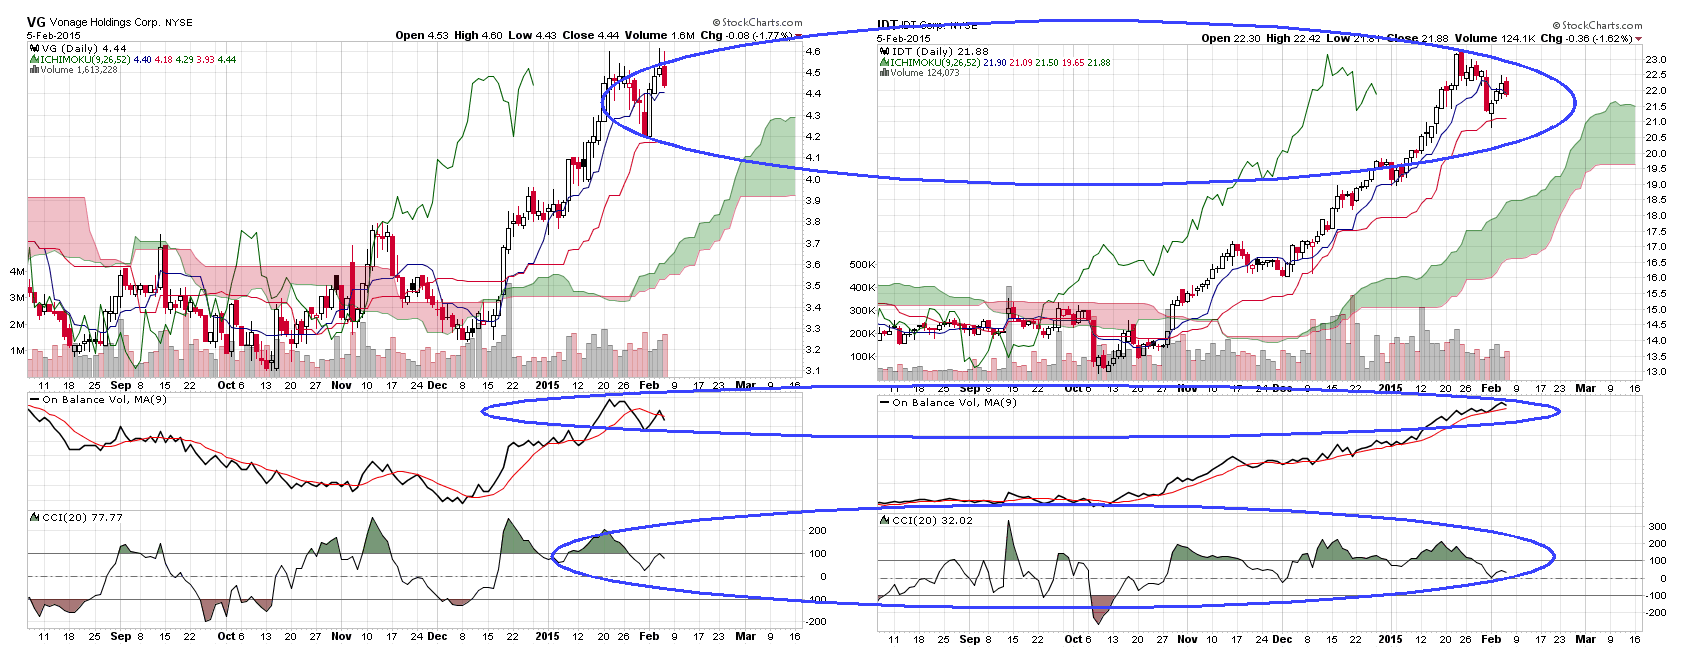The width and height of the screenshot is (1683, 659).
Task: Click the 2015 date label under VG price chart
Action: click(x=547, y=385)
